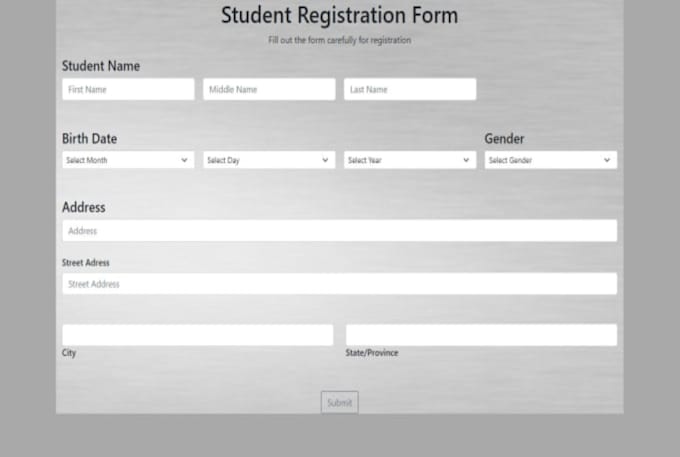
Task: Click into the Address input field
Action: (x=339, y=231)
